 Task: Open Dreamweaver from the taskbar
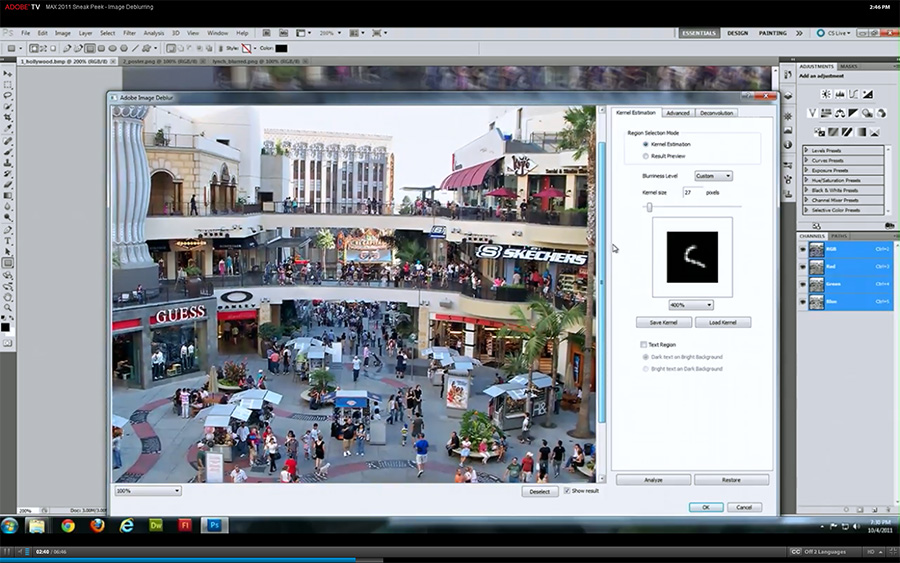click(x=156, y=526)
